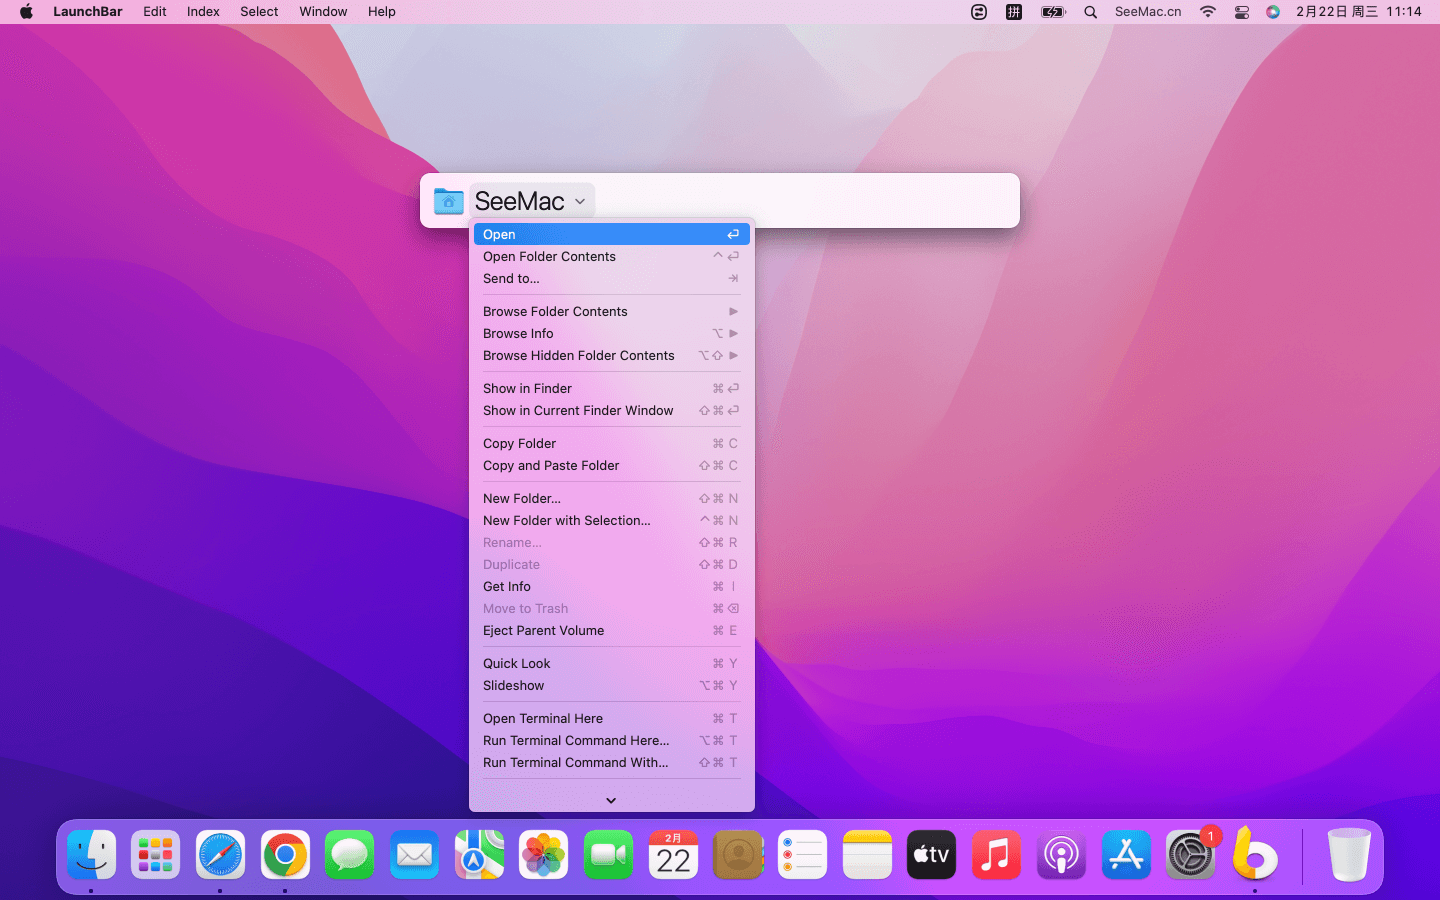The height and width of the screenshot is (900, 1440).
Task: Open FaceTime in the Dock
Action: coord(608,855)
